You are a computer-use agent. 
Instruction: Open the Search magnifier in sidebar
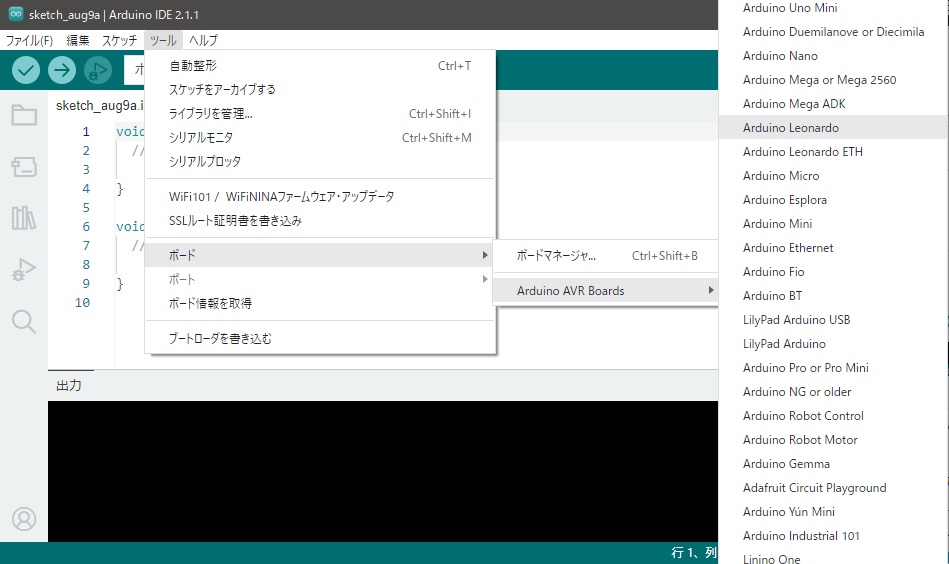(x=24, y=321)
